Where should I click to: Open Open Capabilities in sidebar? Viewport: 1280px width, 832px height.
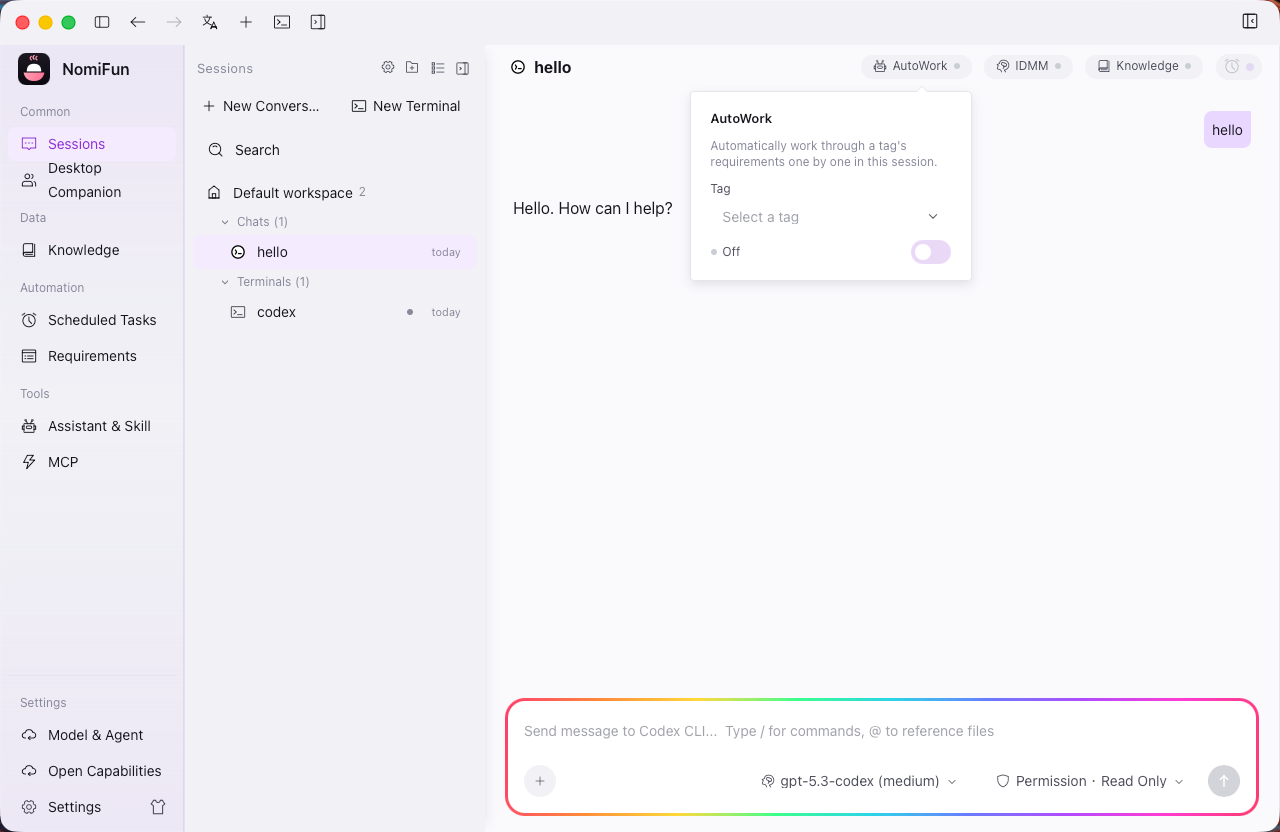[92, 771]
